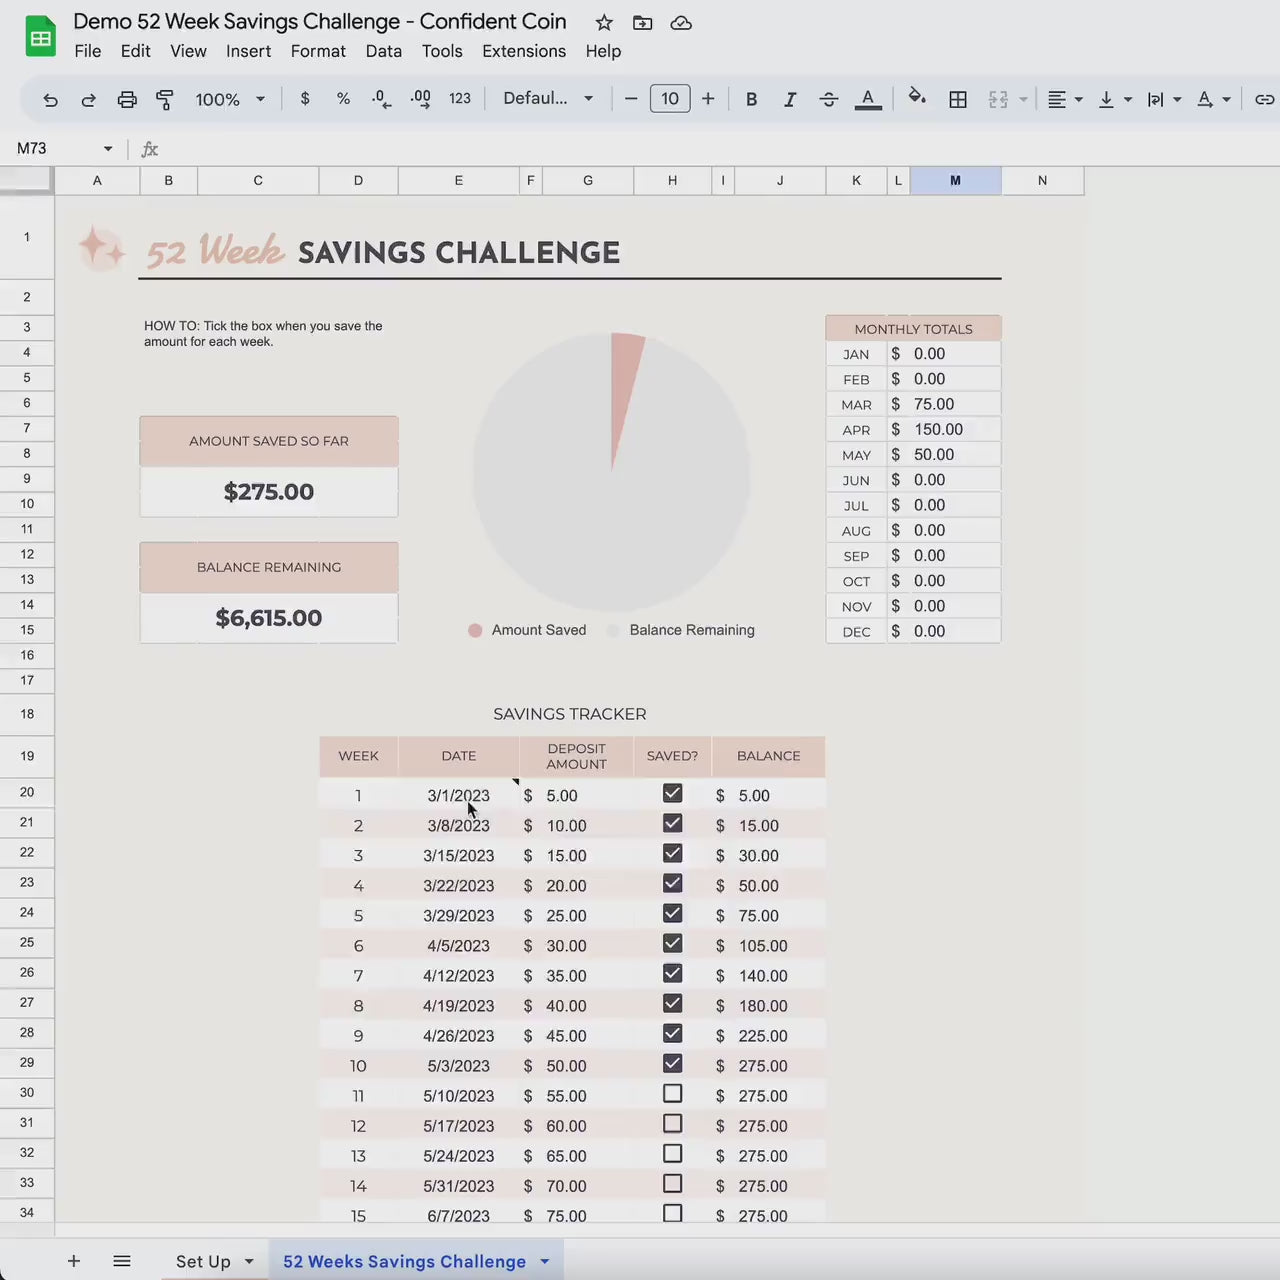
Task: Click the Print icon
Action: [127, 99]
